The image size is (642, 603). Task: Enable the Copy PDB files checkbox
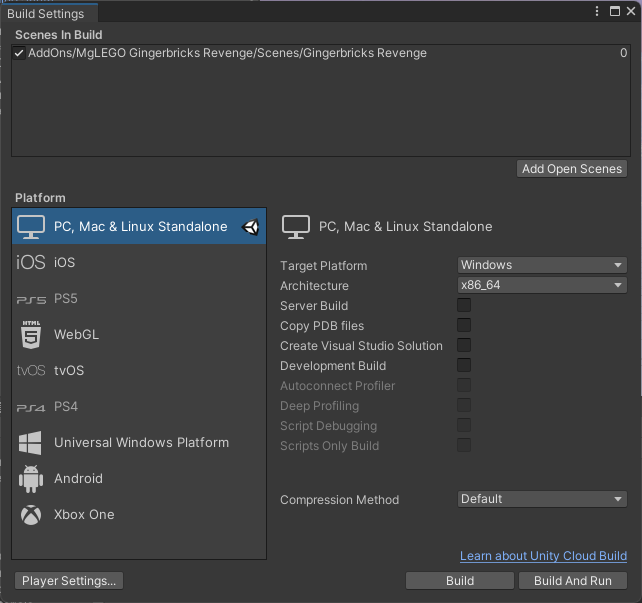[x=464, y=325]
